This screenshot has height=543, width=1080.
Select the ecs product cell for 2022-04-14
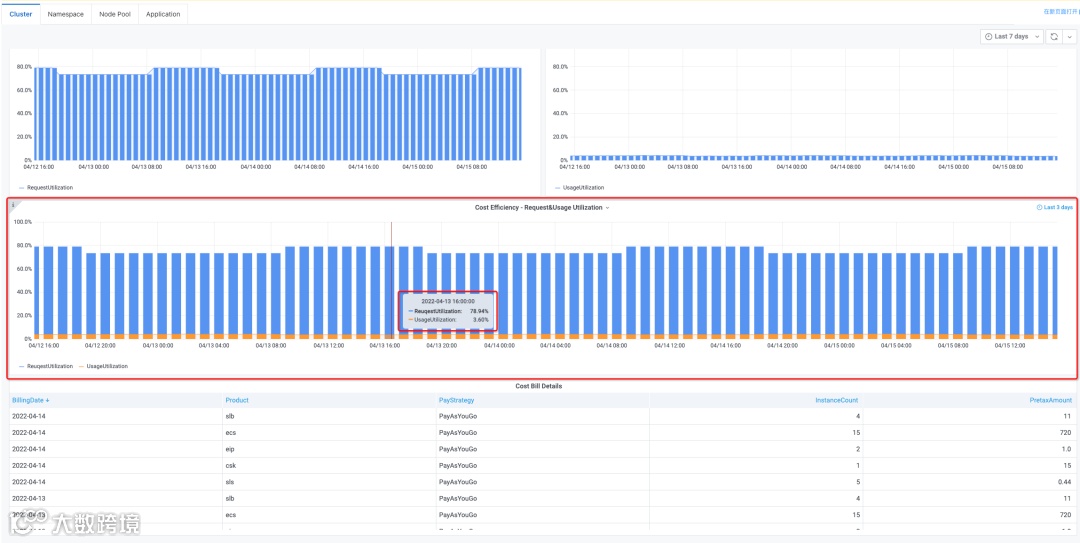tap(329, 433)
